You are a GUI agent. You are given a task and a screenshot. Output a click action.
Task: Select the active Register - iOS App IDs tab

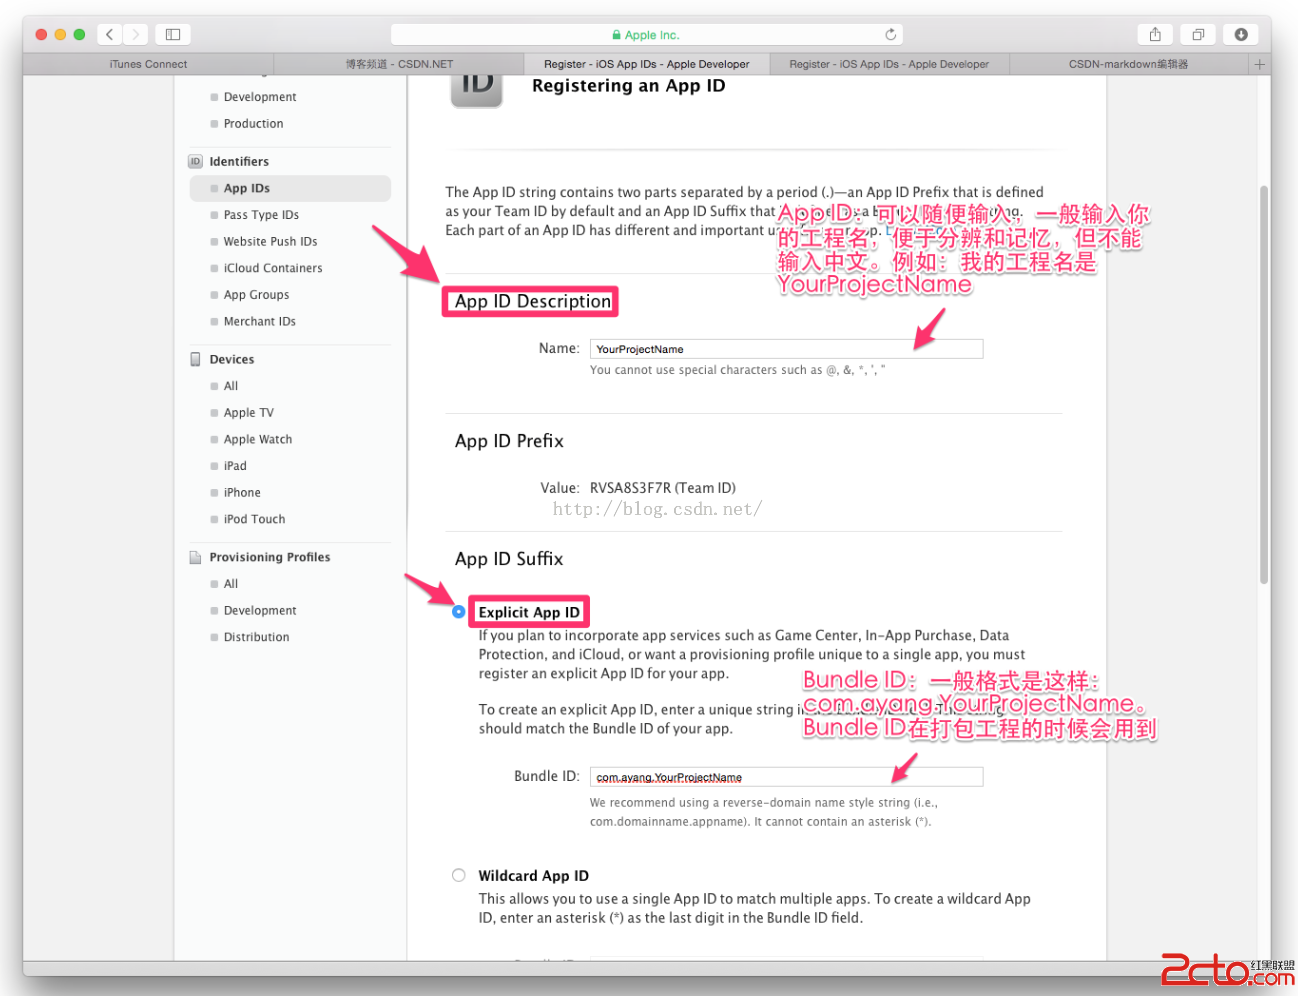coord(647,64)
